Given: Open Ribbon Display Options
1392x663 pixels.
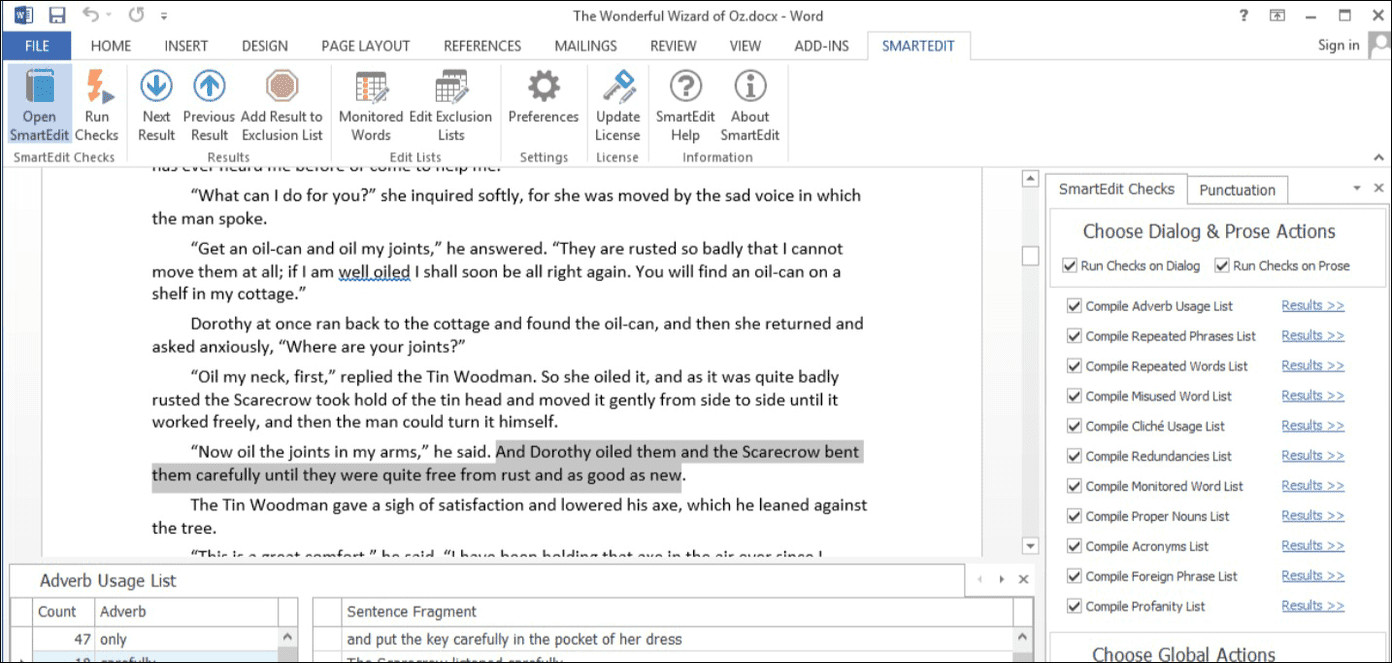Looking at the screenshot, I should (1277, 15).
